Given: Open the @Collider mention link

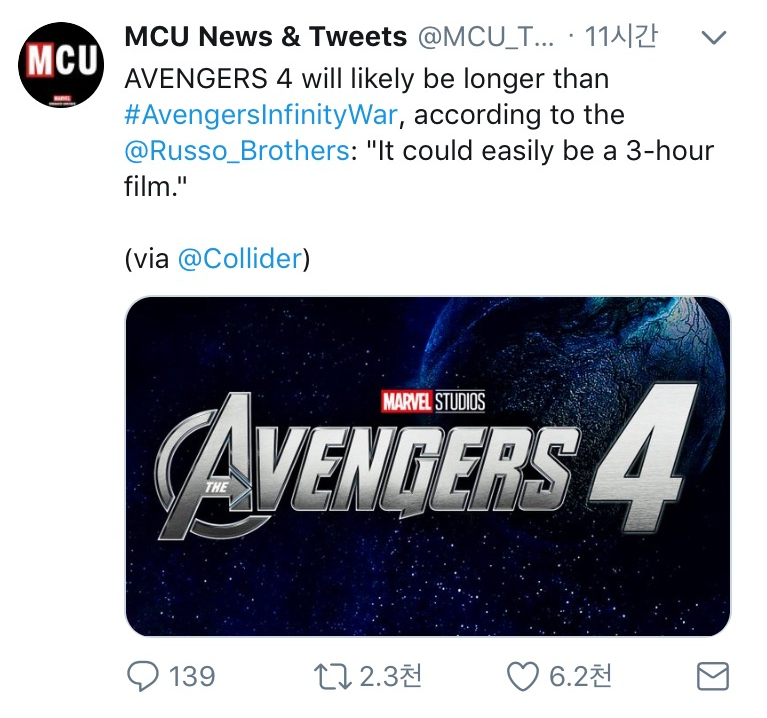Looking at the screenshot, I should point(239,259).
